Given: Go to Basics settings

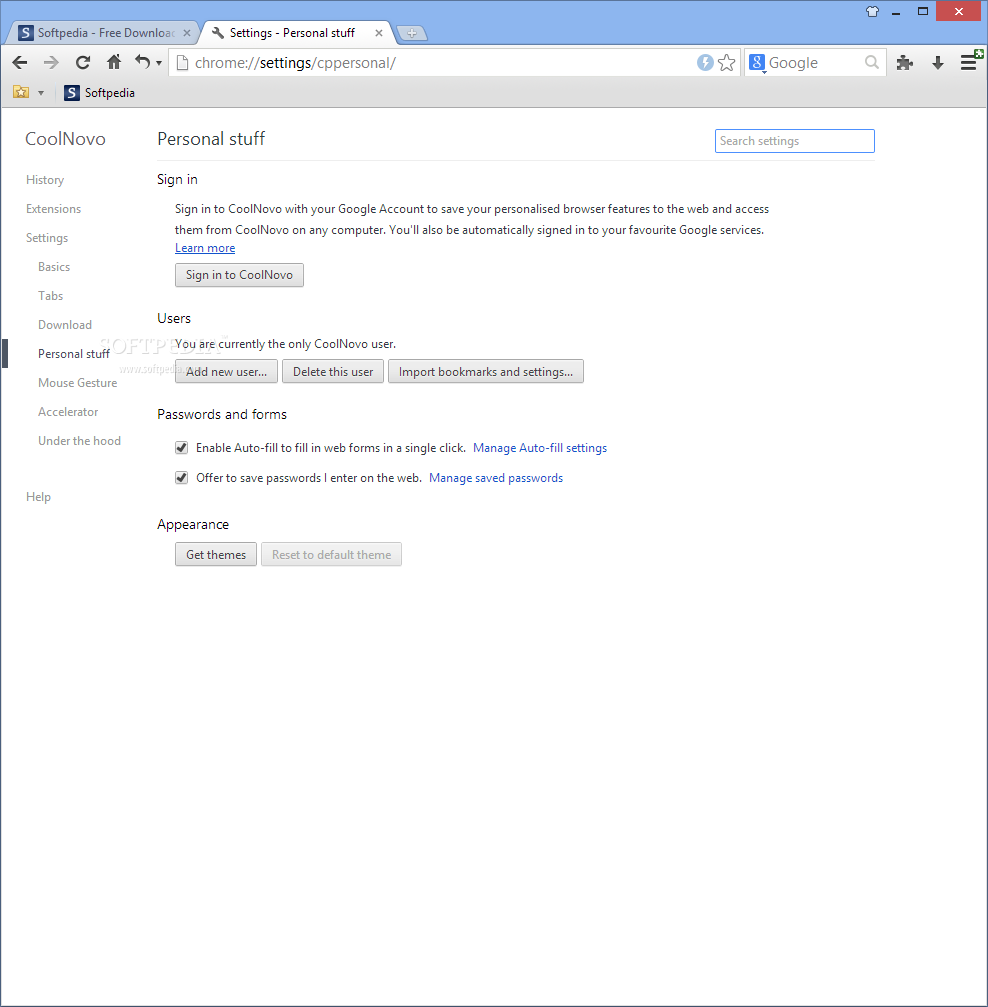Looking at the screenshot, I should [54, 267].
